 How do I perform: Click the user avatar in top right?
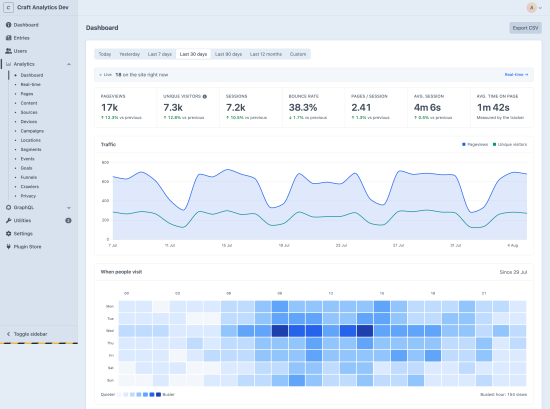click(x=531, y=7)
